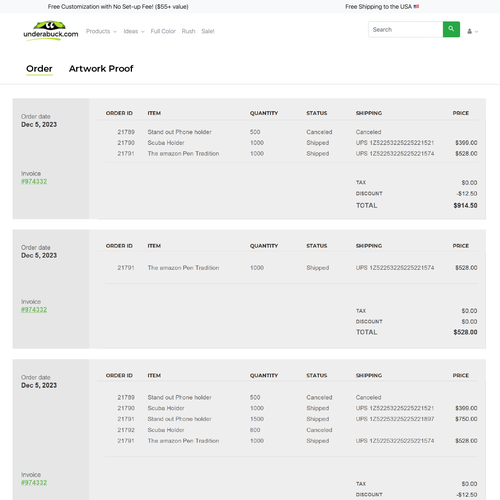
Task: Click the $750.00 price in third order
Action: pos(466,419)
